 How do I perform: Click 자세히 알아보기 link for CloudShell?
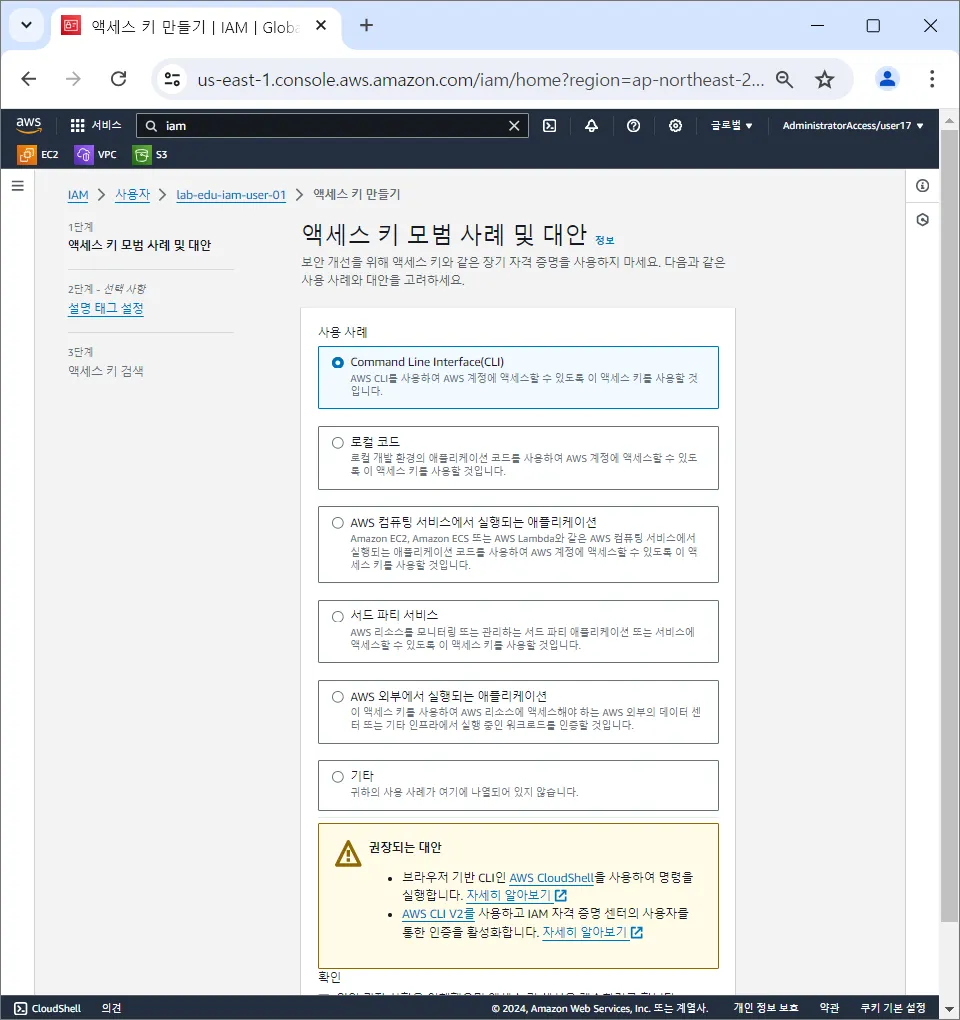pyautogui.click(x=509, y=896)
